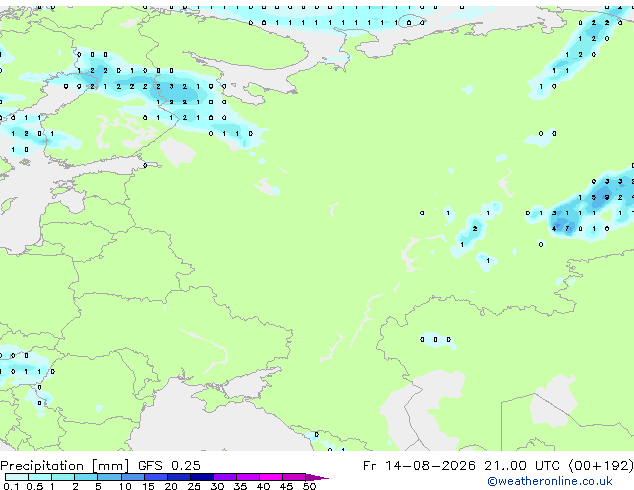This screenshot has width=634, height=490.
Task: Select the 15–20 mm legend color swatch
Action: click(x=156, y=477)
